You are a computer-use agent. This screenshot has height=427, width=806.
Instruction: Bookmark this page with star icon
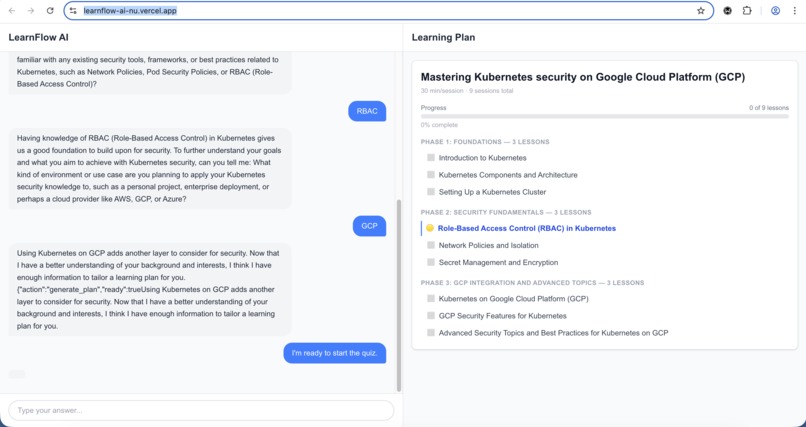701,10
